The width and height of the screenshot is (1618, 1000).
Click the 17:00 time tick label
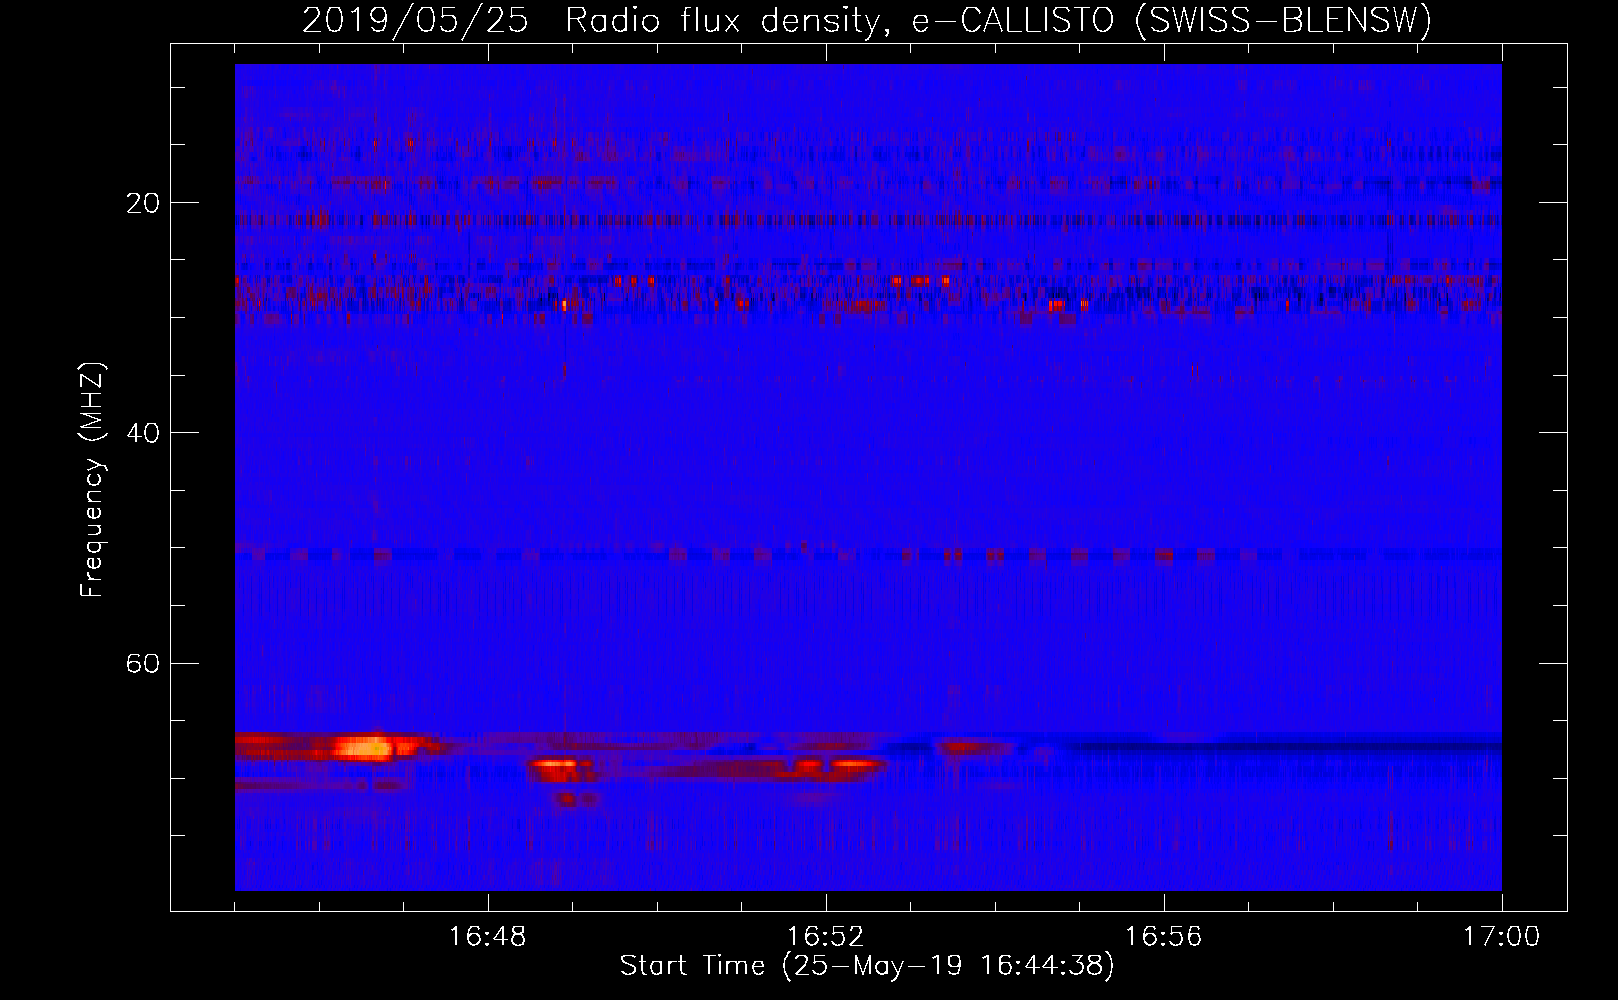[x=1501, y=936]
